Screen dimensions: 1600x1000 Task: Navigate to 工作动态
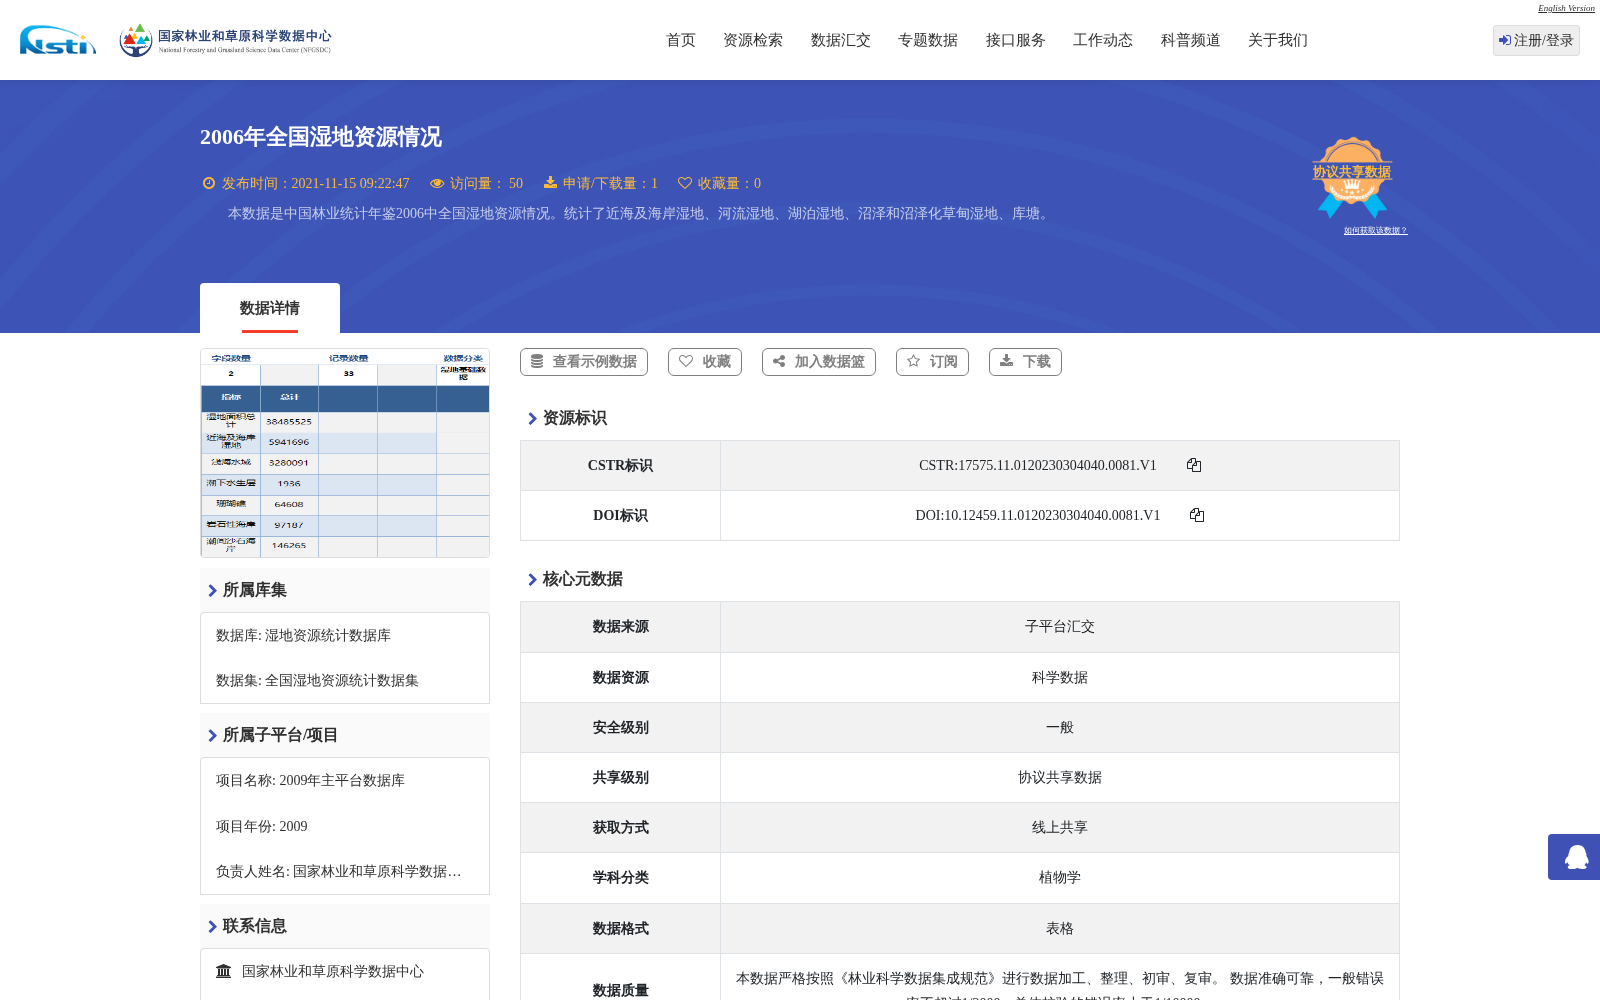point(1103,40)
